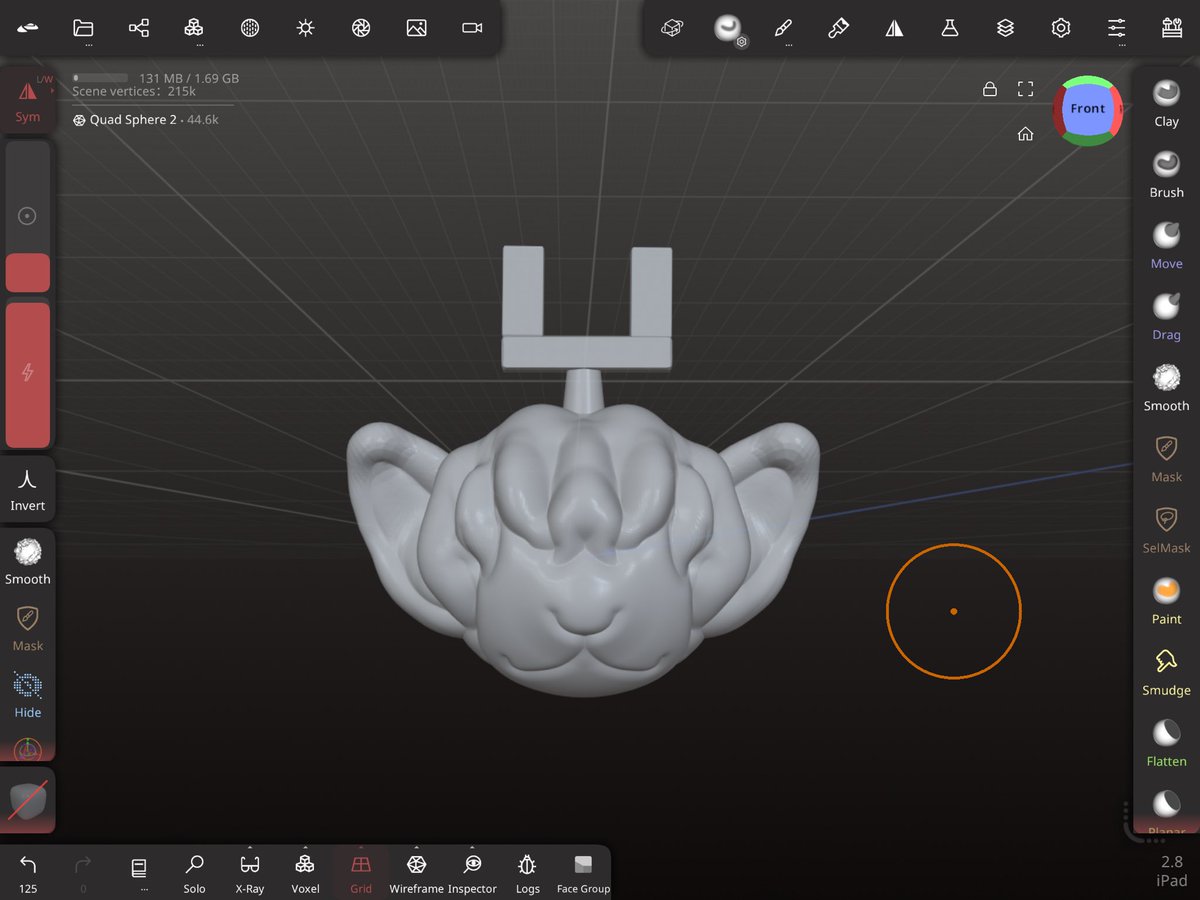This screenshot has height=900, width=1200.
Task: Select the Paint tool
Action: pos(1166,600)
